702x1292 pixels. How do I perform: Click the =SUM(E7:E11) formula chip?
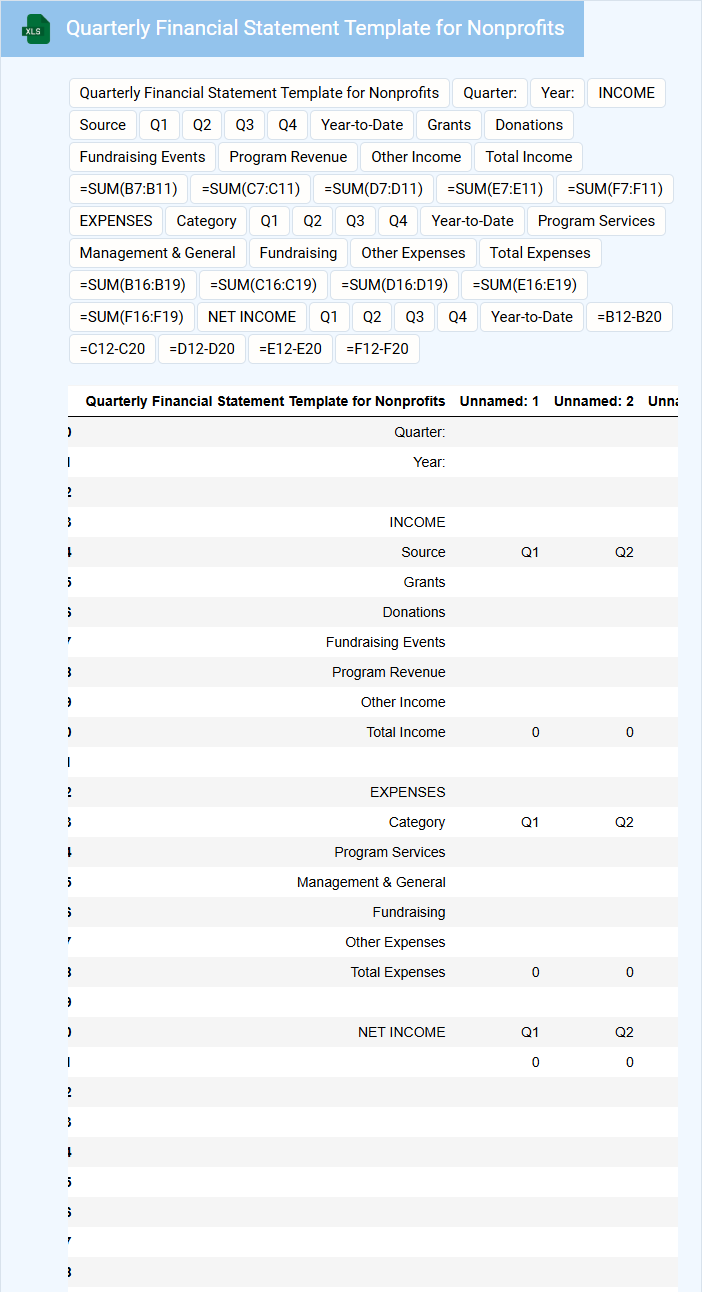495,189
